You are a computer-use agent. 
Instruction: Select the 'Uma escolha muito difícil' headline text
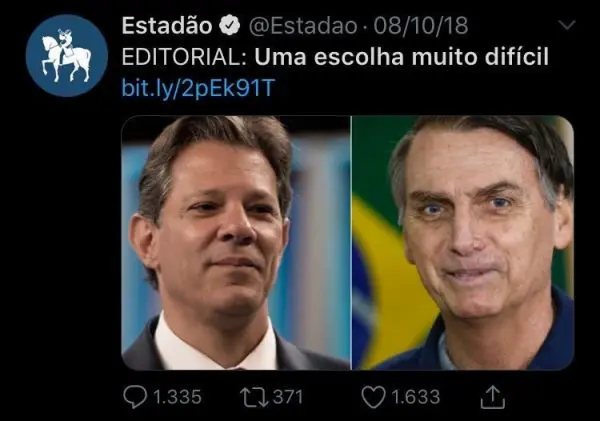tap(401, 57)
